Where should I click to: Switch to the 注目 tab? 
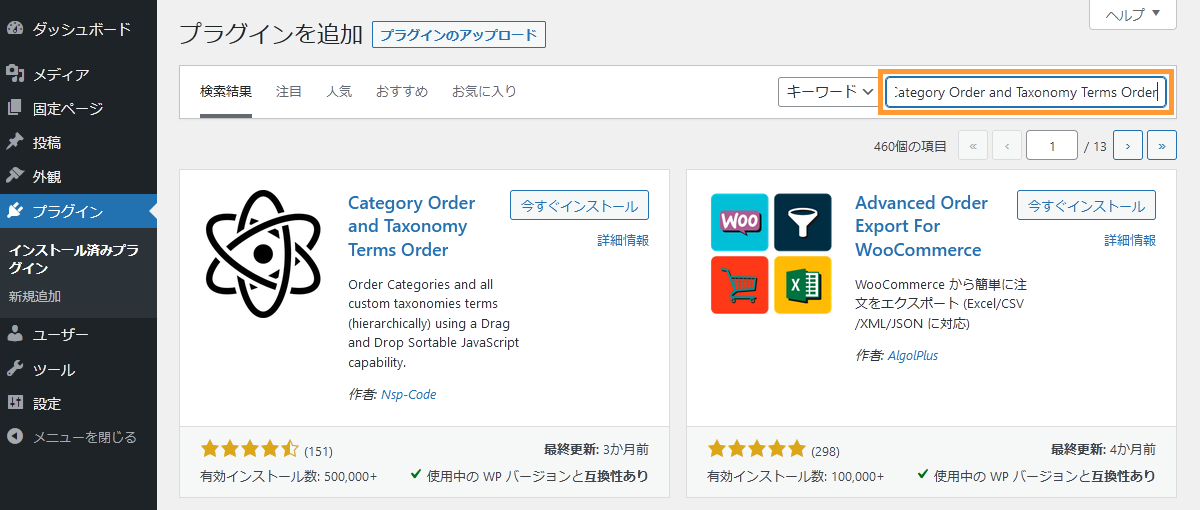289,91
